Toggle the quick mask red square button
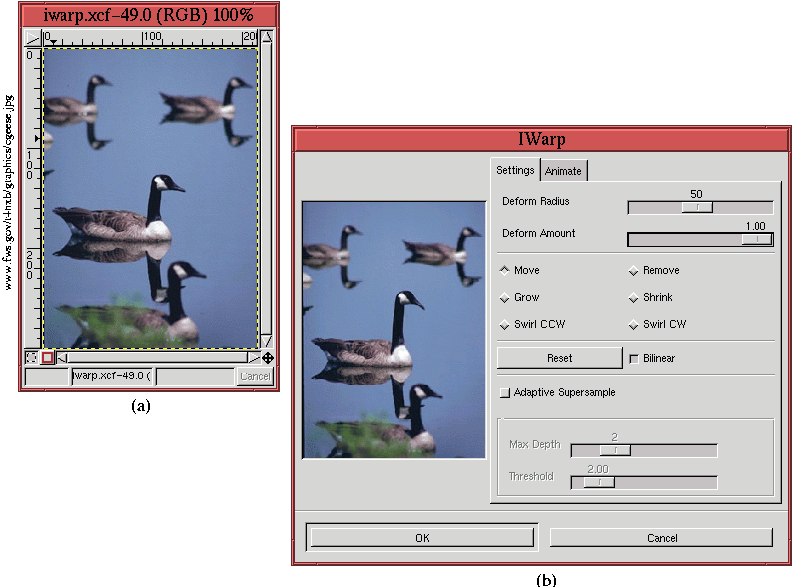This screenshot has width=792, height=587. (x=47, y=357)
